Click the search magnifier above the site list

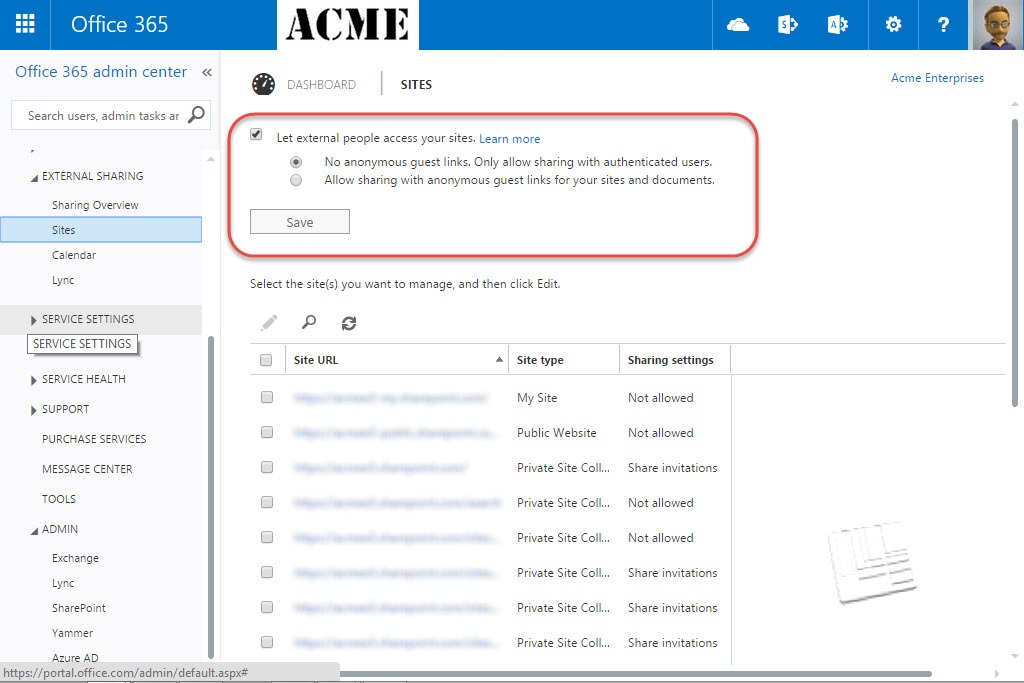click(309, 323)
